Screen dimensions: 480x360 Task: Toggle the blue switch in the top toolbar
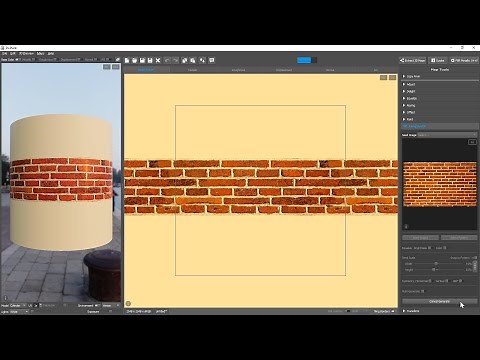(x=307, y=60)
